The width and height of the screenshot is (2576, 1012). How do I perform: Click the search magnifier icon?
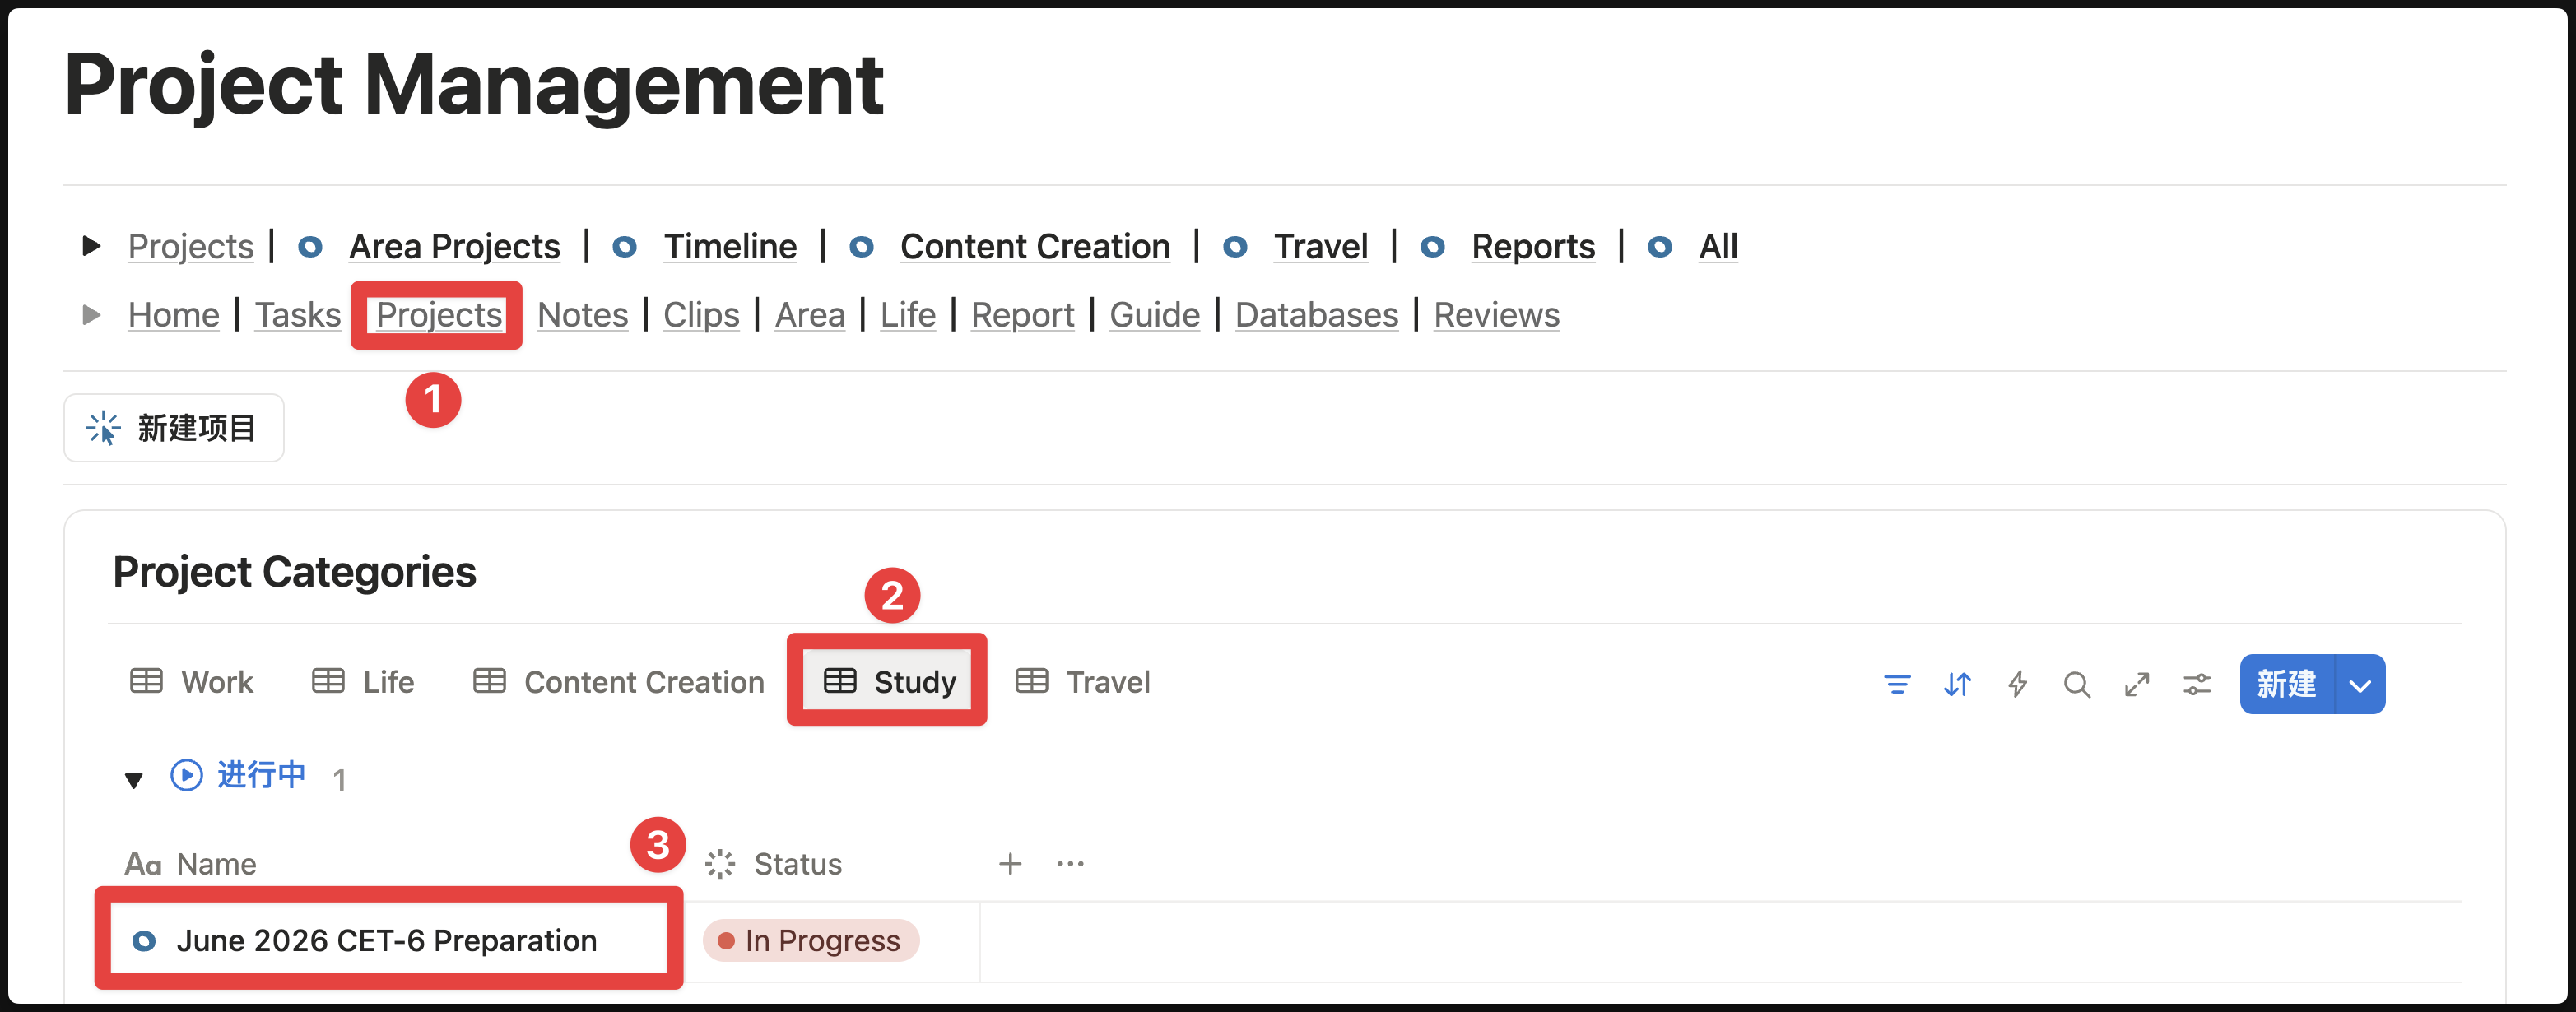2076,685
